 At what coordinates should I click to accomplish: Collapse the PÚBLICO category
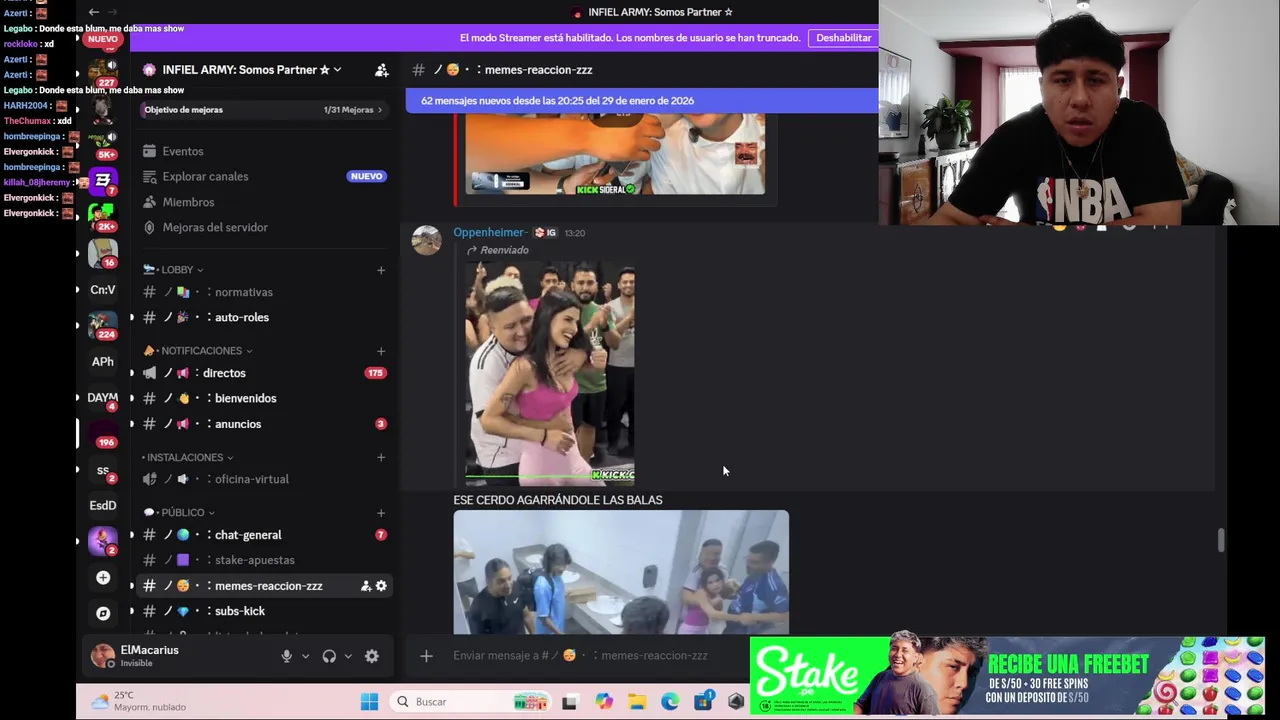tap(178, 512)
